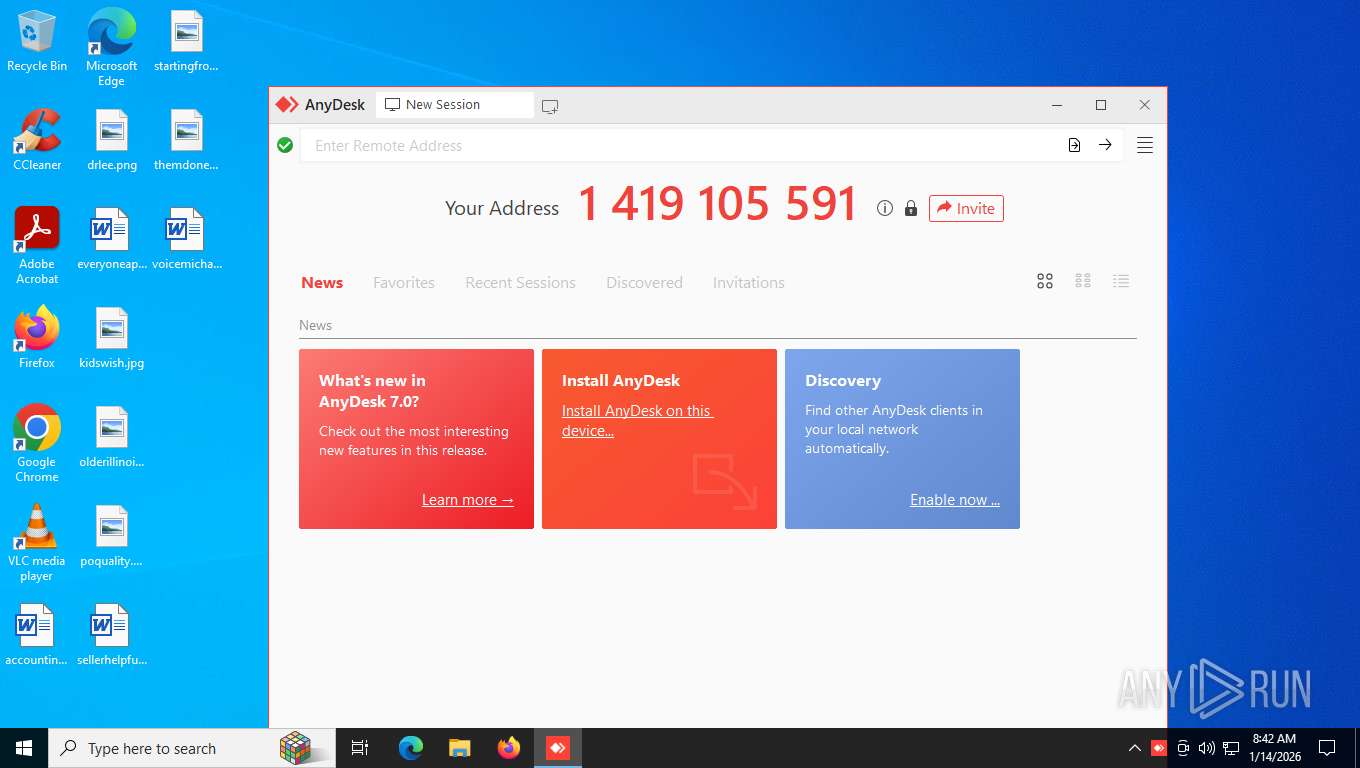The width and height of the screenshot is (1360, 768).
Task: Select everyoneap... Word document on desktop
Action: [x=111, y=239]
